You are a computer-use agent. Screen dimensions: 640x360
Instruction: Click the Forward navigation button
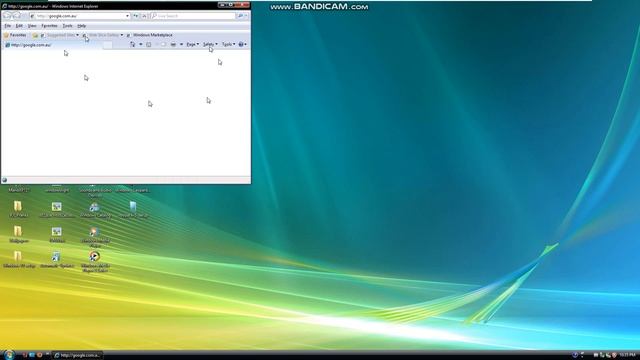click(17, 16)
